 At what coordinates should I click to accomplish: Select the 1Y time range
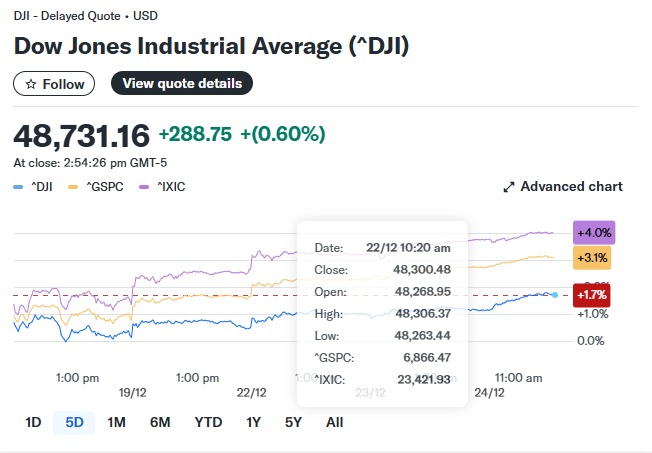click(254, 422)
